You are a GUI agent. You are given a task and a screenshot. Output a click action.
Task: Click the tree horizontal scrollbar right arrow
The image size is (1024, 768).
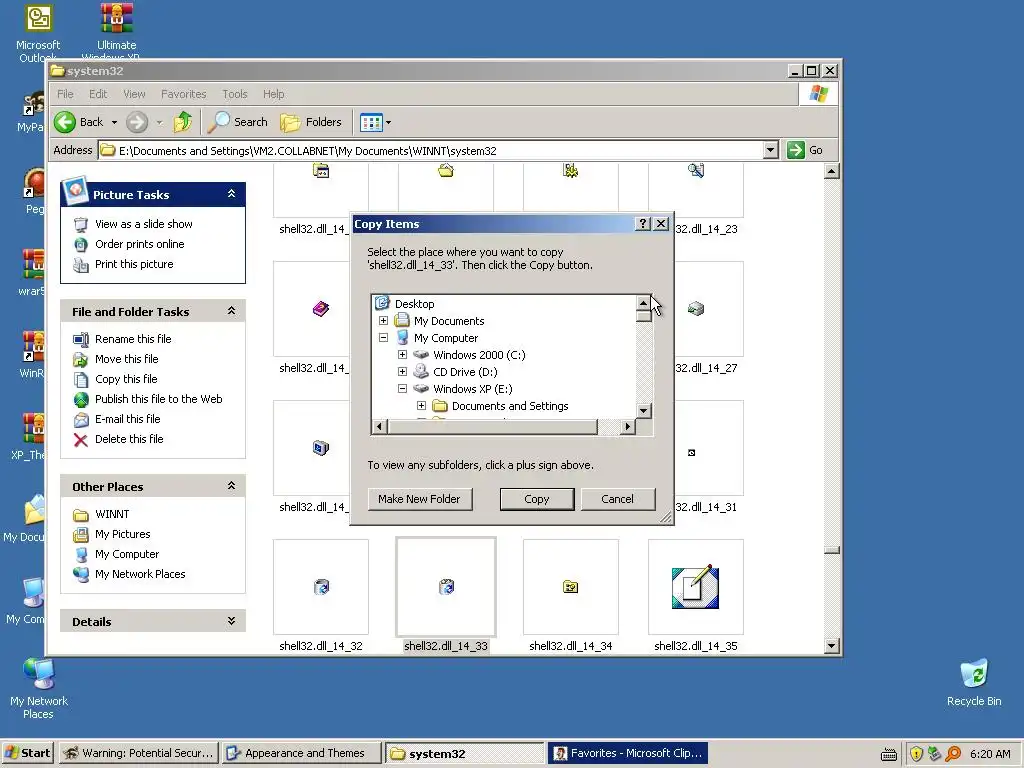(x=627, y=426)
